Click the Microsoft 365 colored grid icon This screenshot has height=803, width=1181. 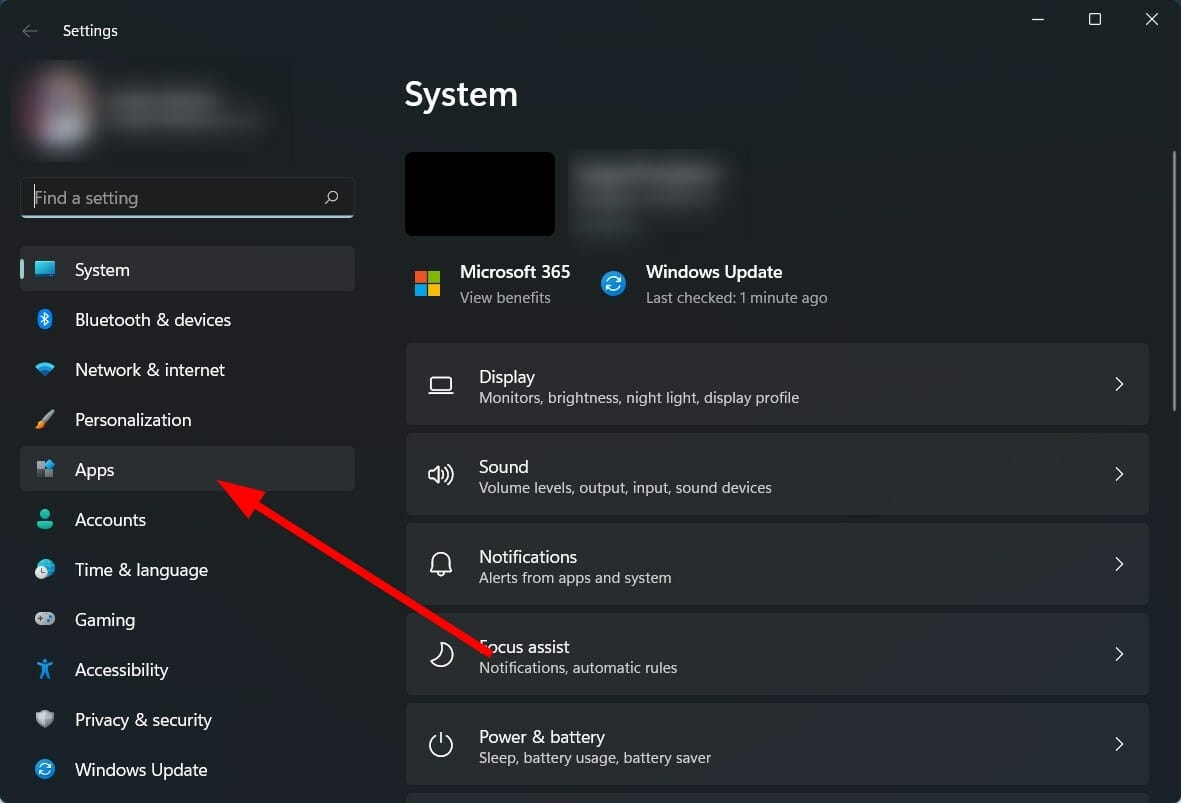tap(427, 283)
